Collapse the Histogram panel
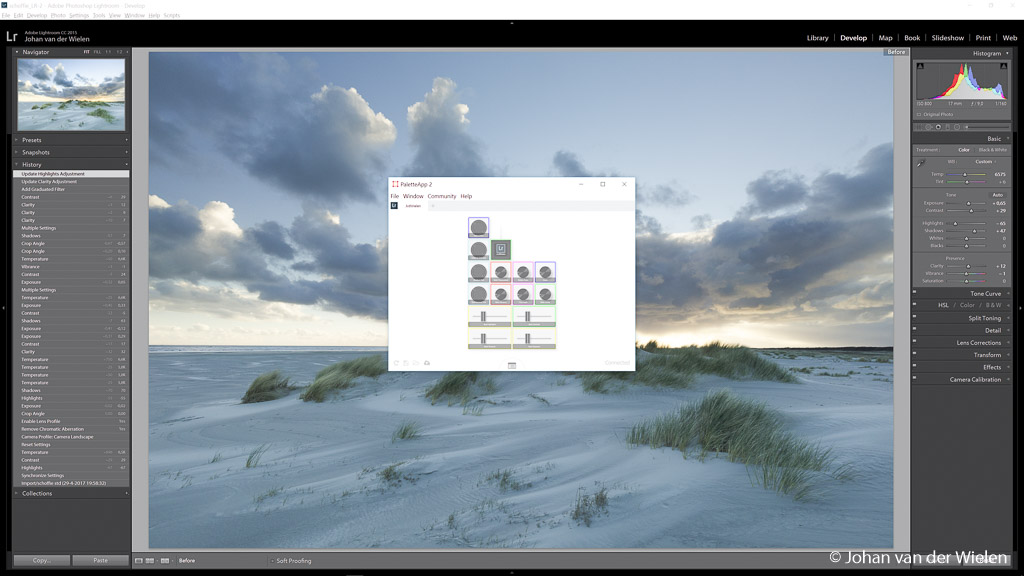 tap(1008, 54)
